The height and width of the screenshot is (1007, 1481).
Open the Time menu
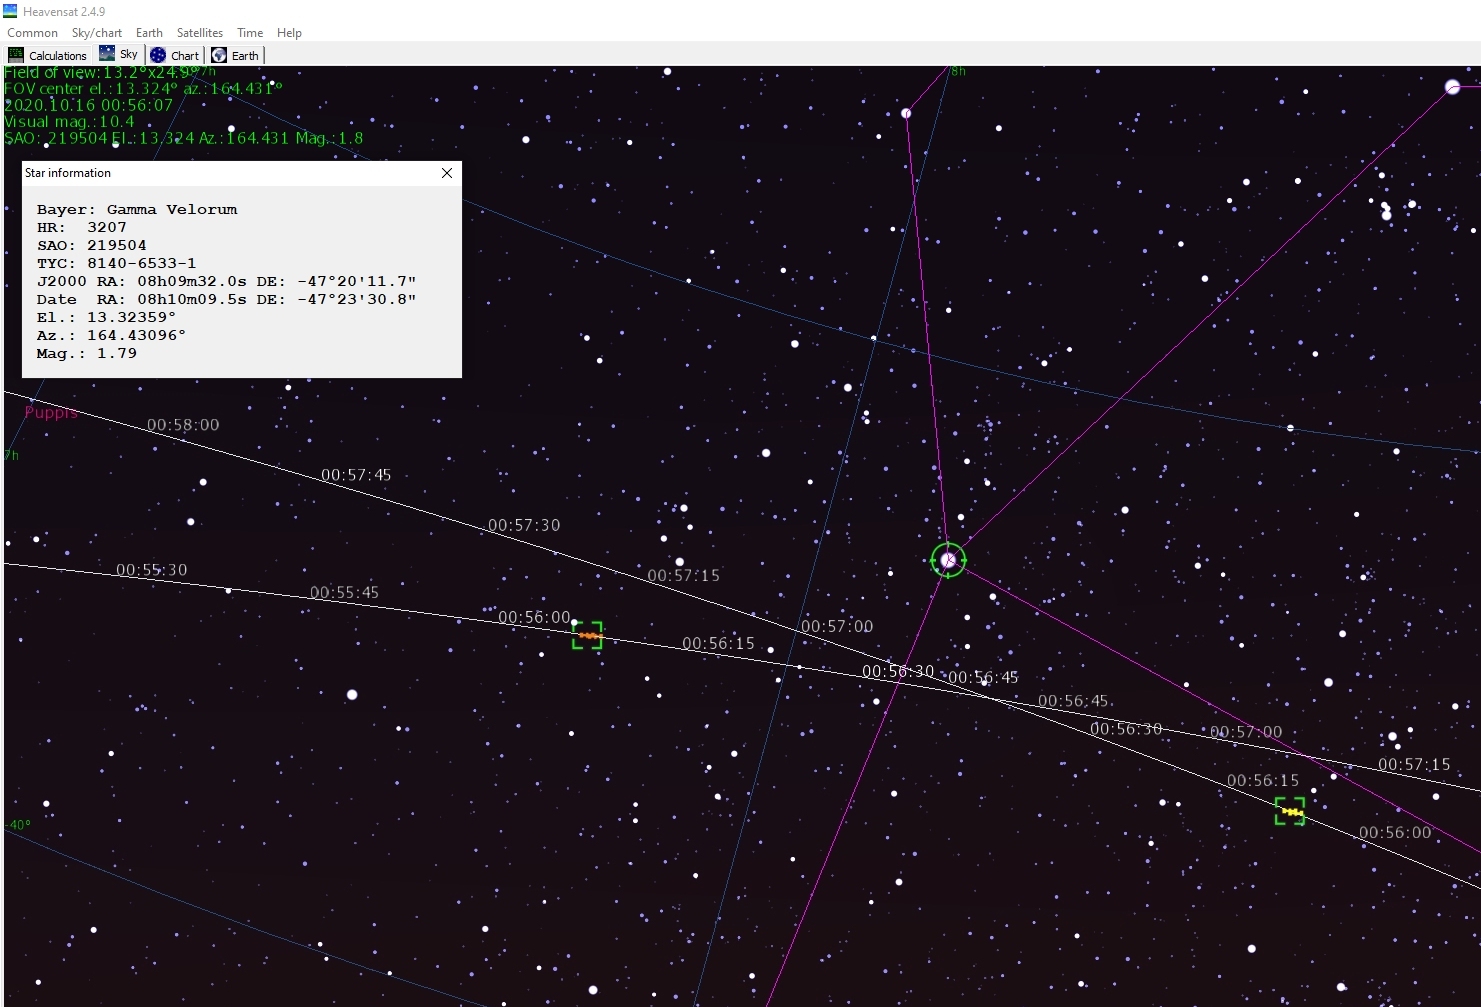250,33
